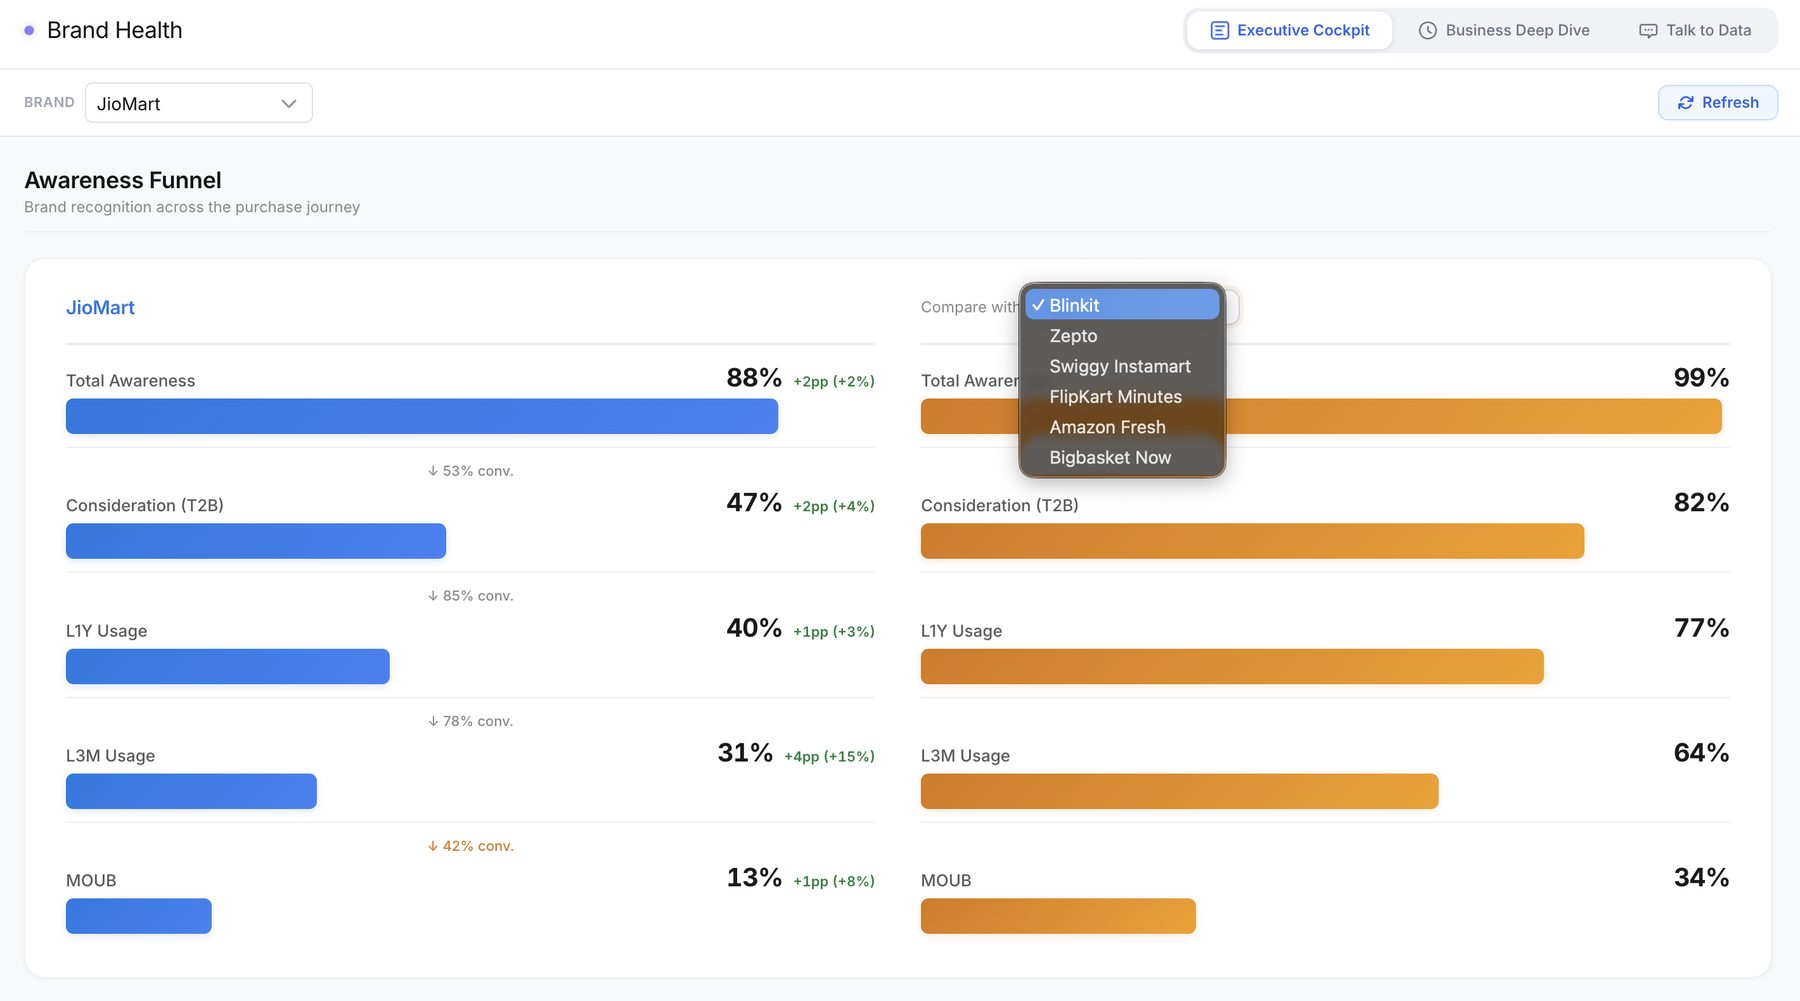This screenshot has height=1001, width=1800.
Task: Click the Compare with label
Action: click(969, 307)
